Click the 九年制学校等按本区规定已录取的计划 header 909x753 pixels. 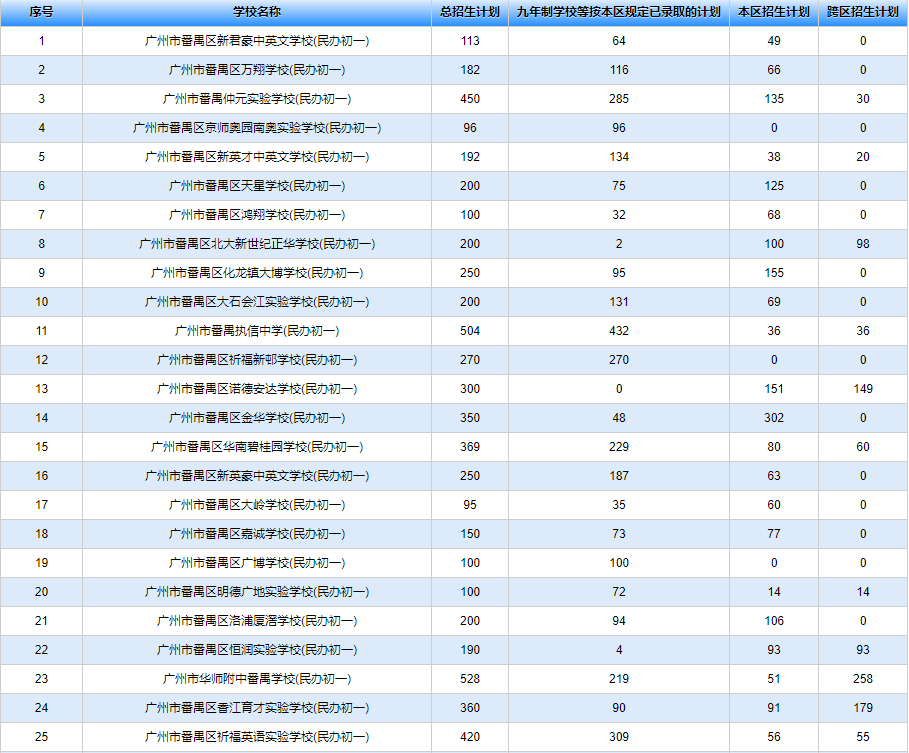click(x=619, y=12)
